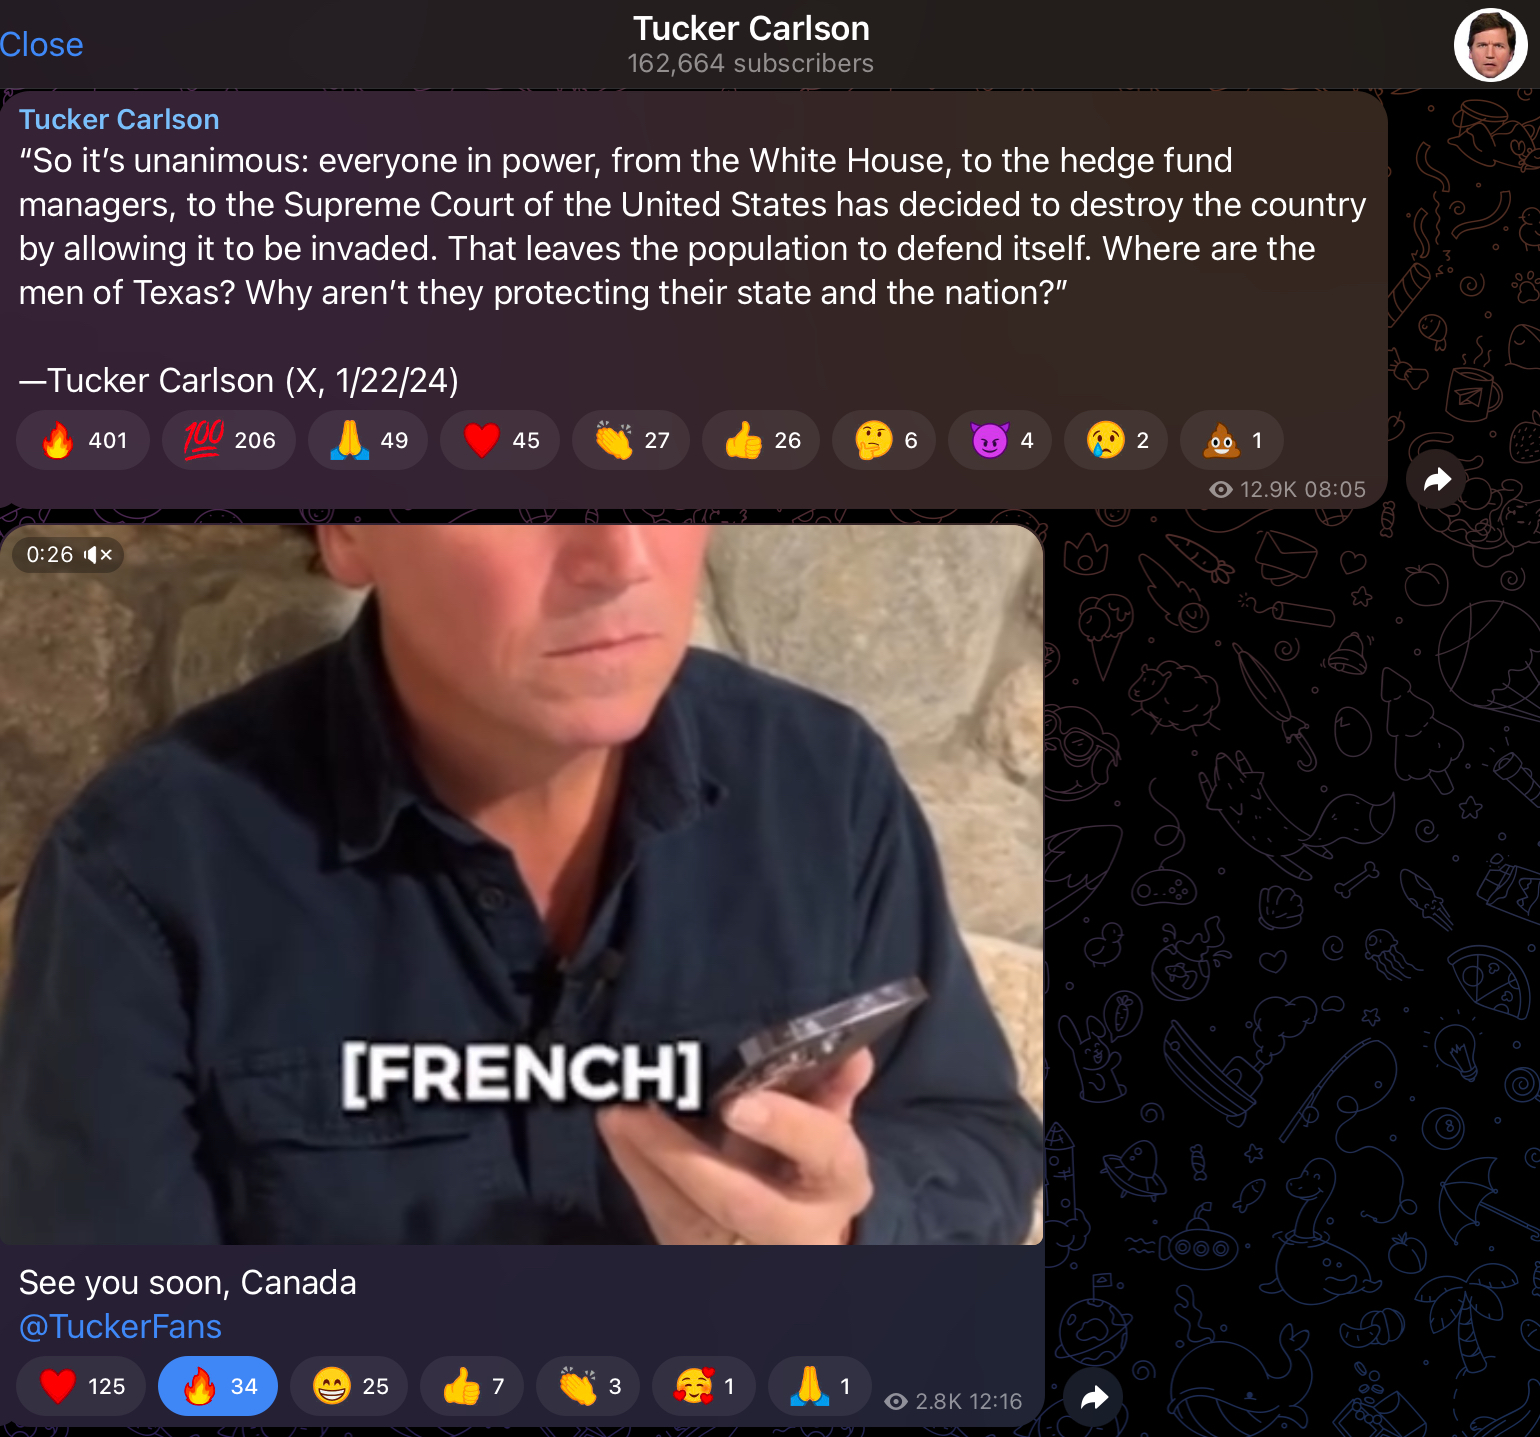The width and height of the screenshot is (1540, 1437).
Task: Open the @TuckerFans mention link
Action: point(120,1326)
